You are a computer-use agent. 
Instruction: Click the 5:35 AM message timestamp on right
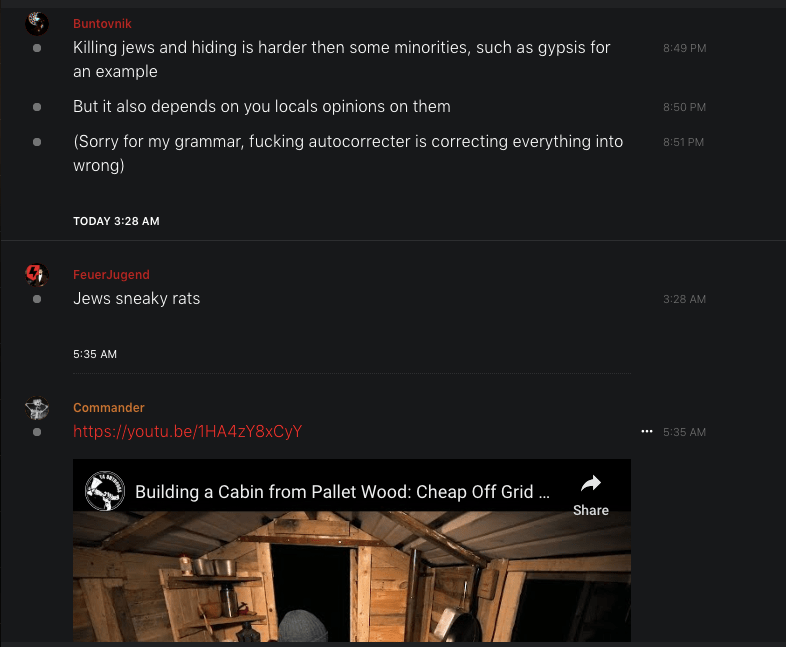684,432
